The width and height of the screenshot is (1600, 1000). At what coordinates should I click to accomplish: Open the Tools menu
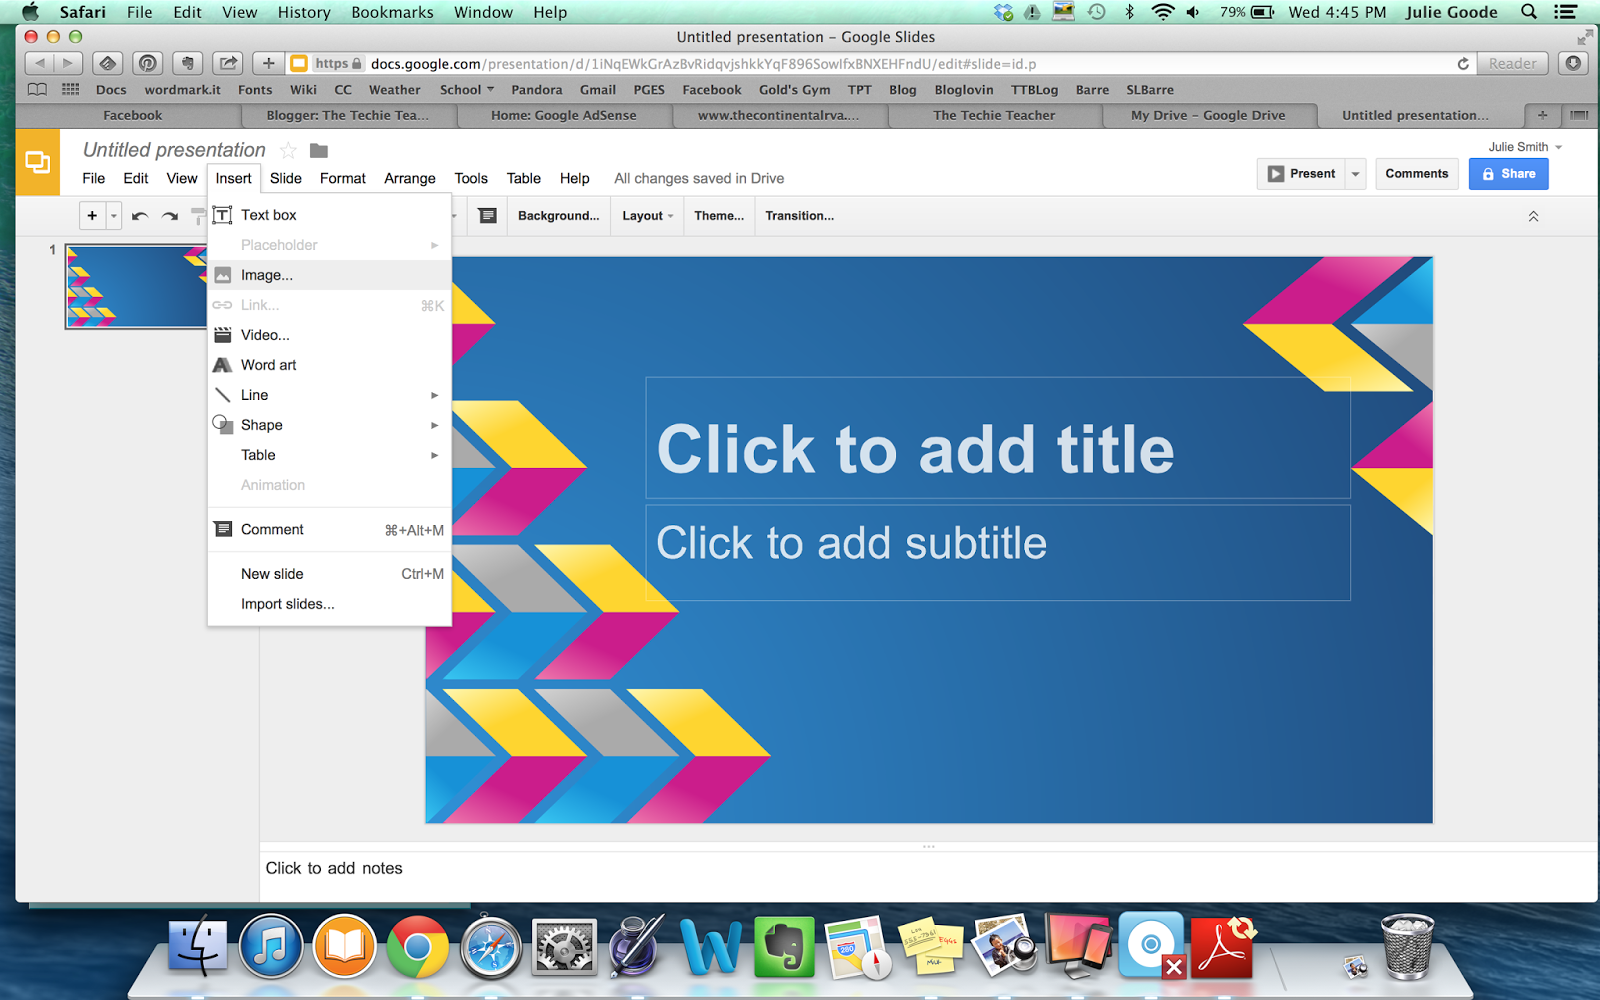[471, 179]
